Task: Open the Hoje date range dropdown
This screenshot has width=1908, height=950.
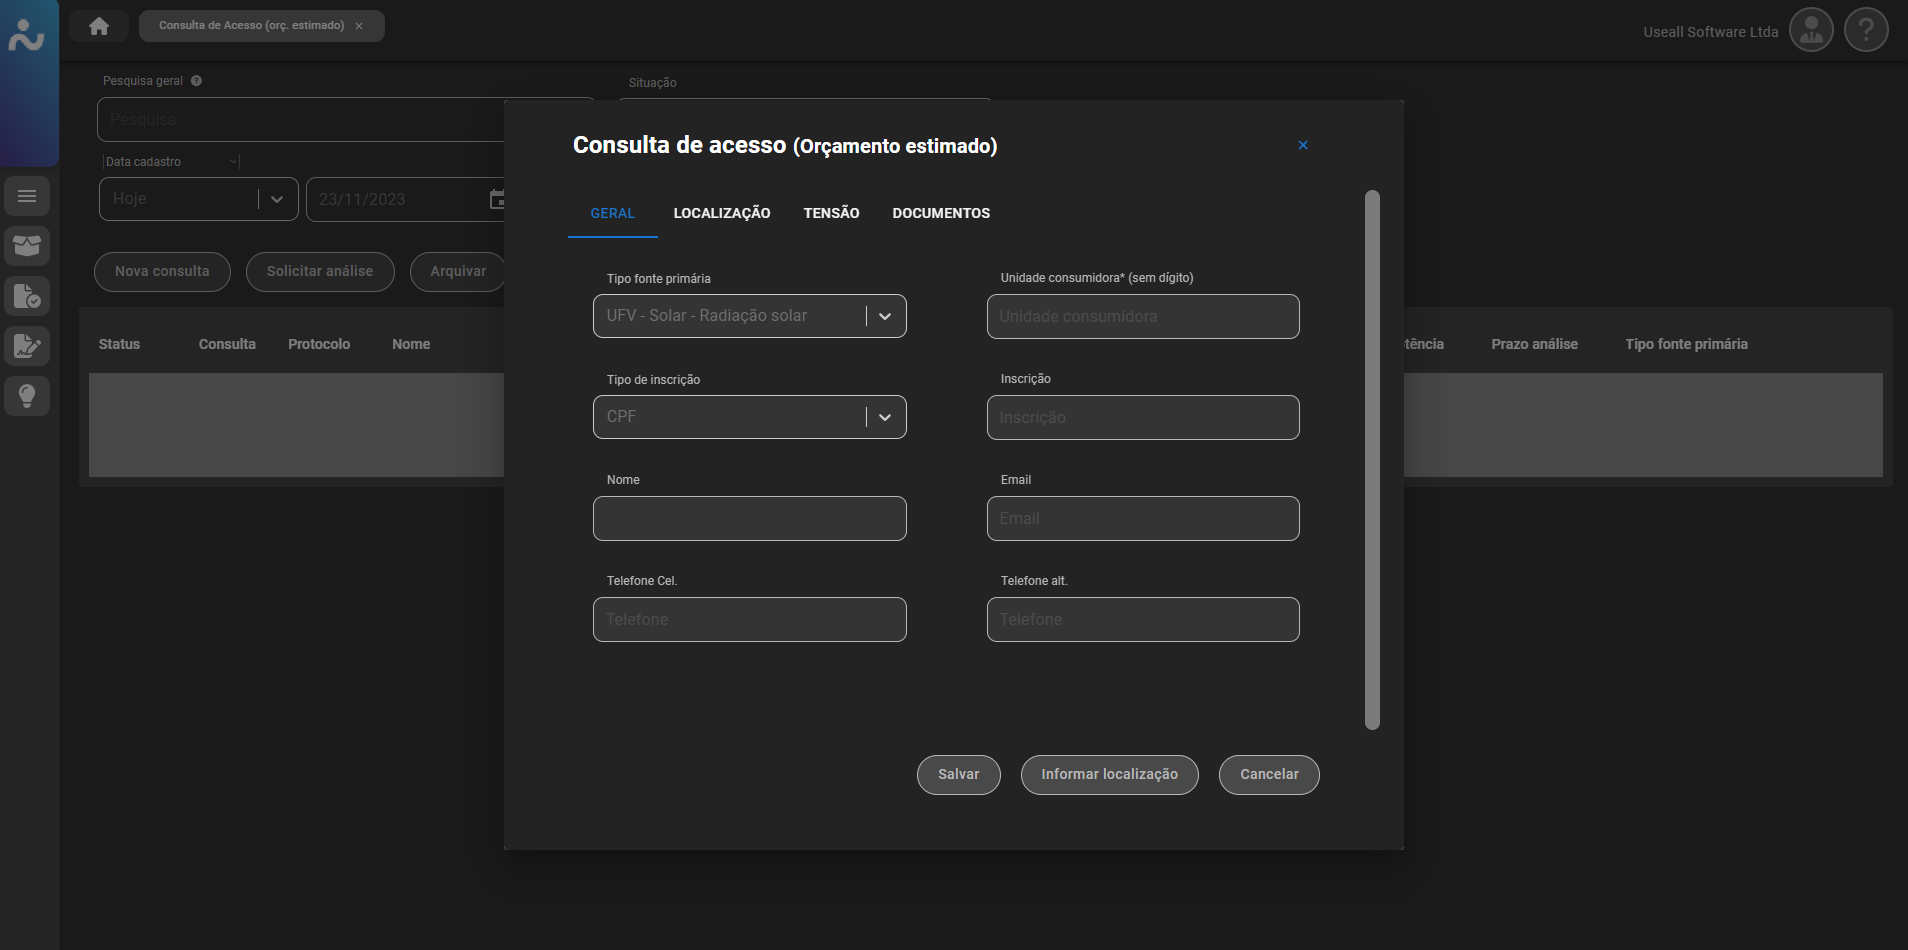Action: tap(277, 199)
